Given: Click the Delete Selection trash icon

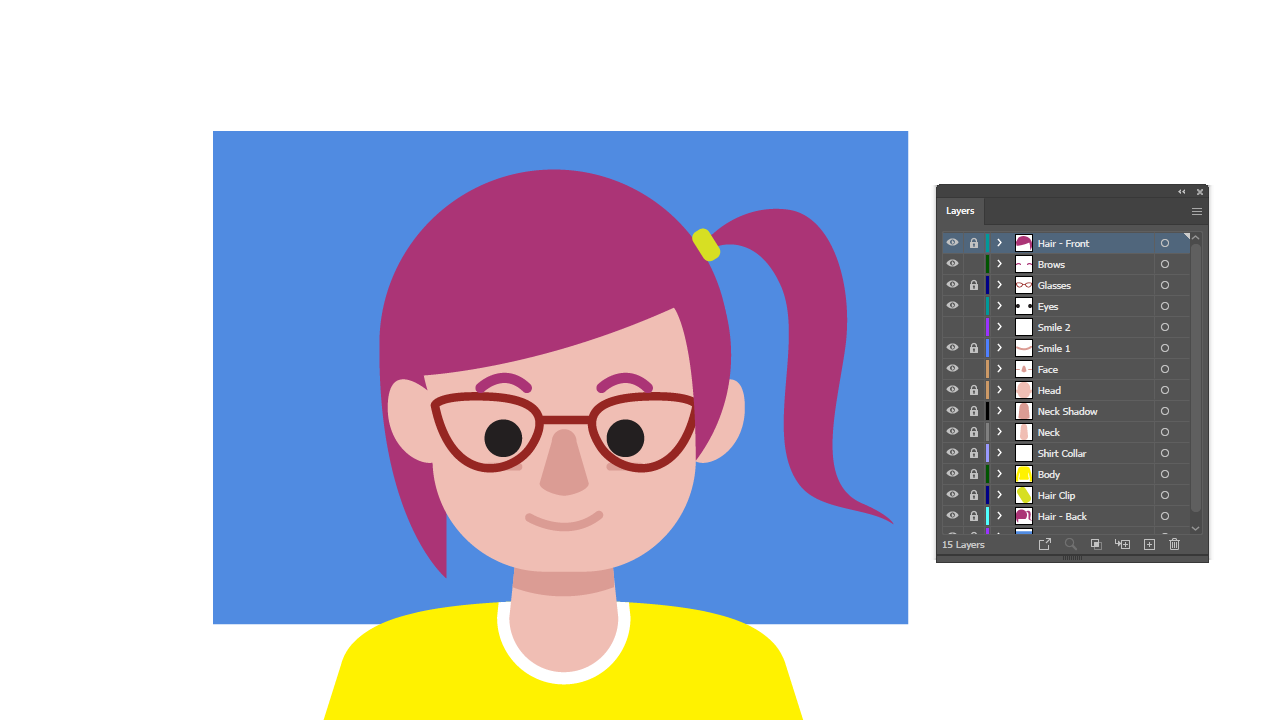Looking at the screenshot, I should point(1175,544).
